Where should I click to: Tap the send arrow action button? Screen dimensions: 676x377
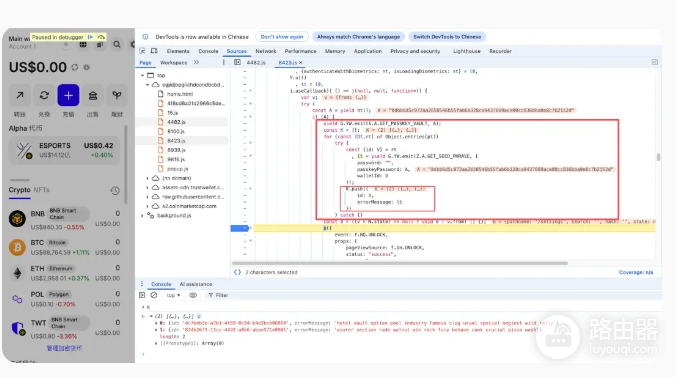click(20, 95)
